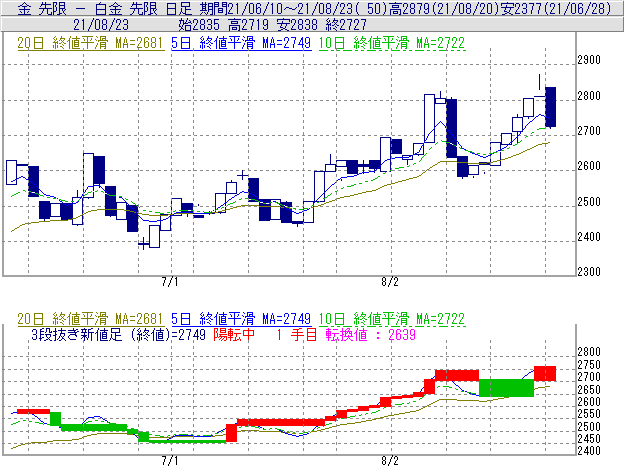Click the final red block at the lower chart's right

coord(545,374)
